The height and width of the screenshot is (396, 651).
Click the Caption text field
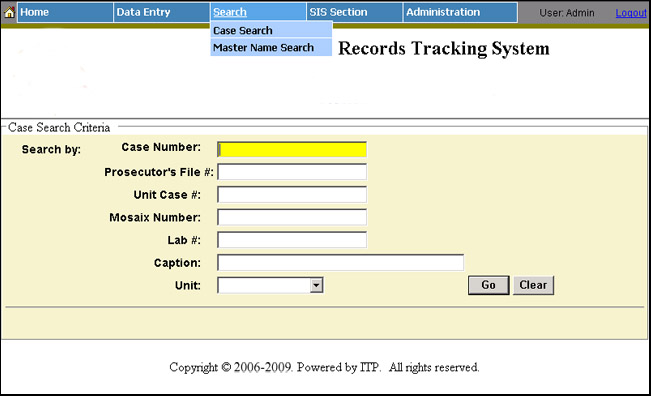click(340, 263)
